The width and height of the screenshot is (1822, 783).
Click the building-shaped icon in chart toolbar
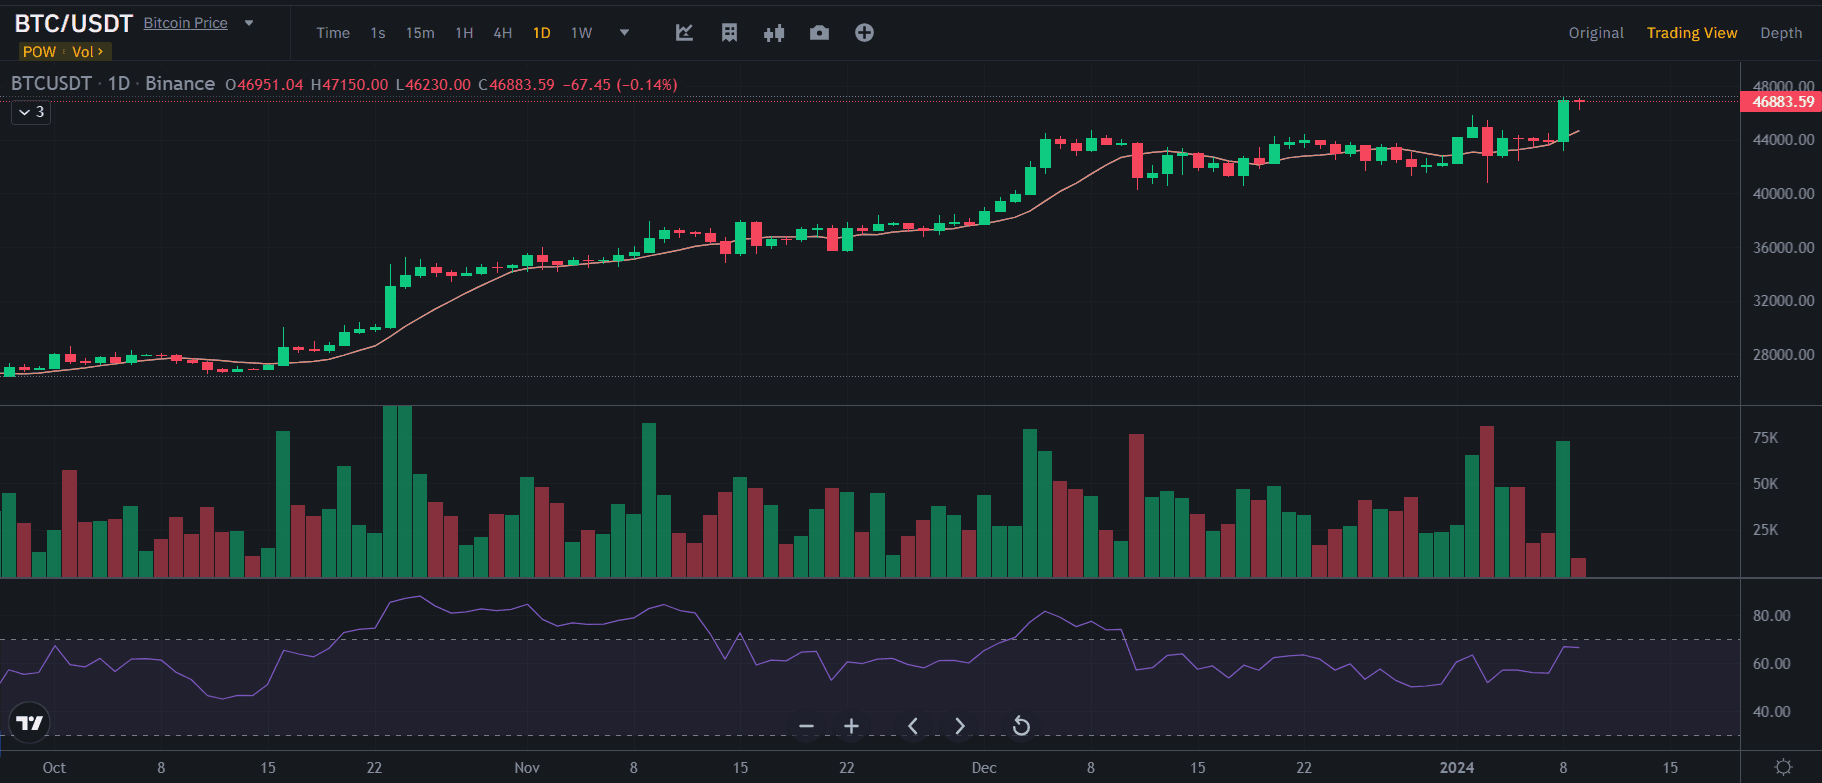[729, 33]
